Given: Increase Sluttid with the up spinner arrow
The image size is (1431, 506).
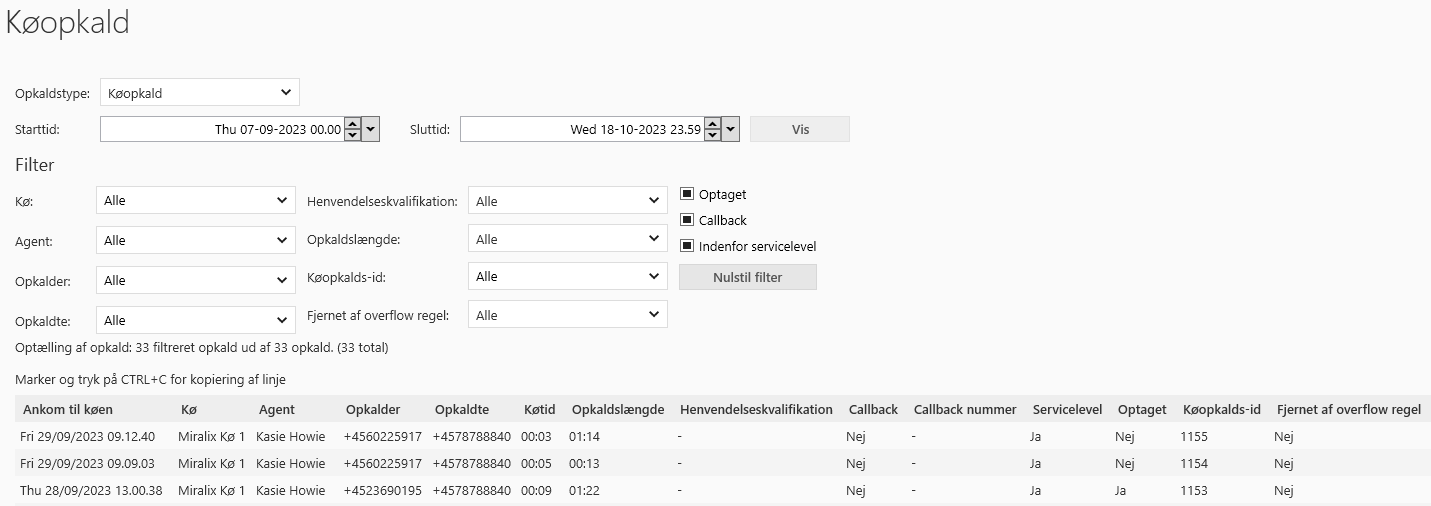Looking at the screenshot, I should pos(711,124).
